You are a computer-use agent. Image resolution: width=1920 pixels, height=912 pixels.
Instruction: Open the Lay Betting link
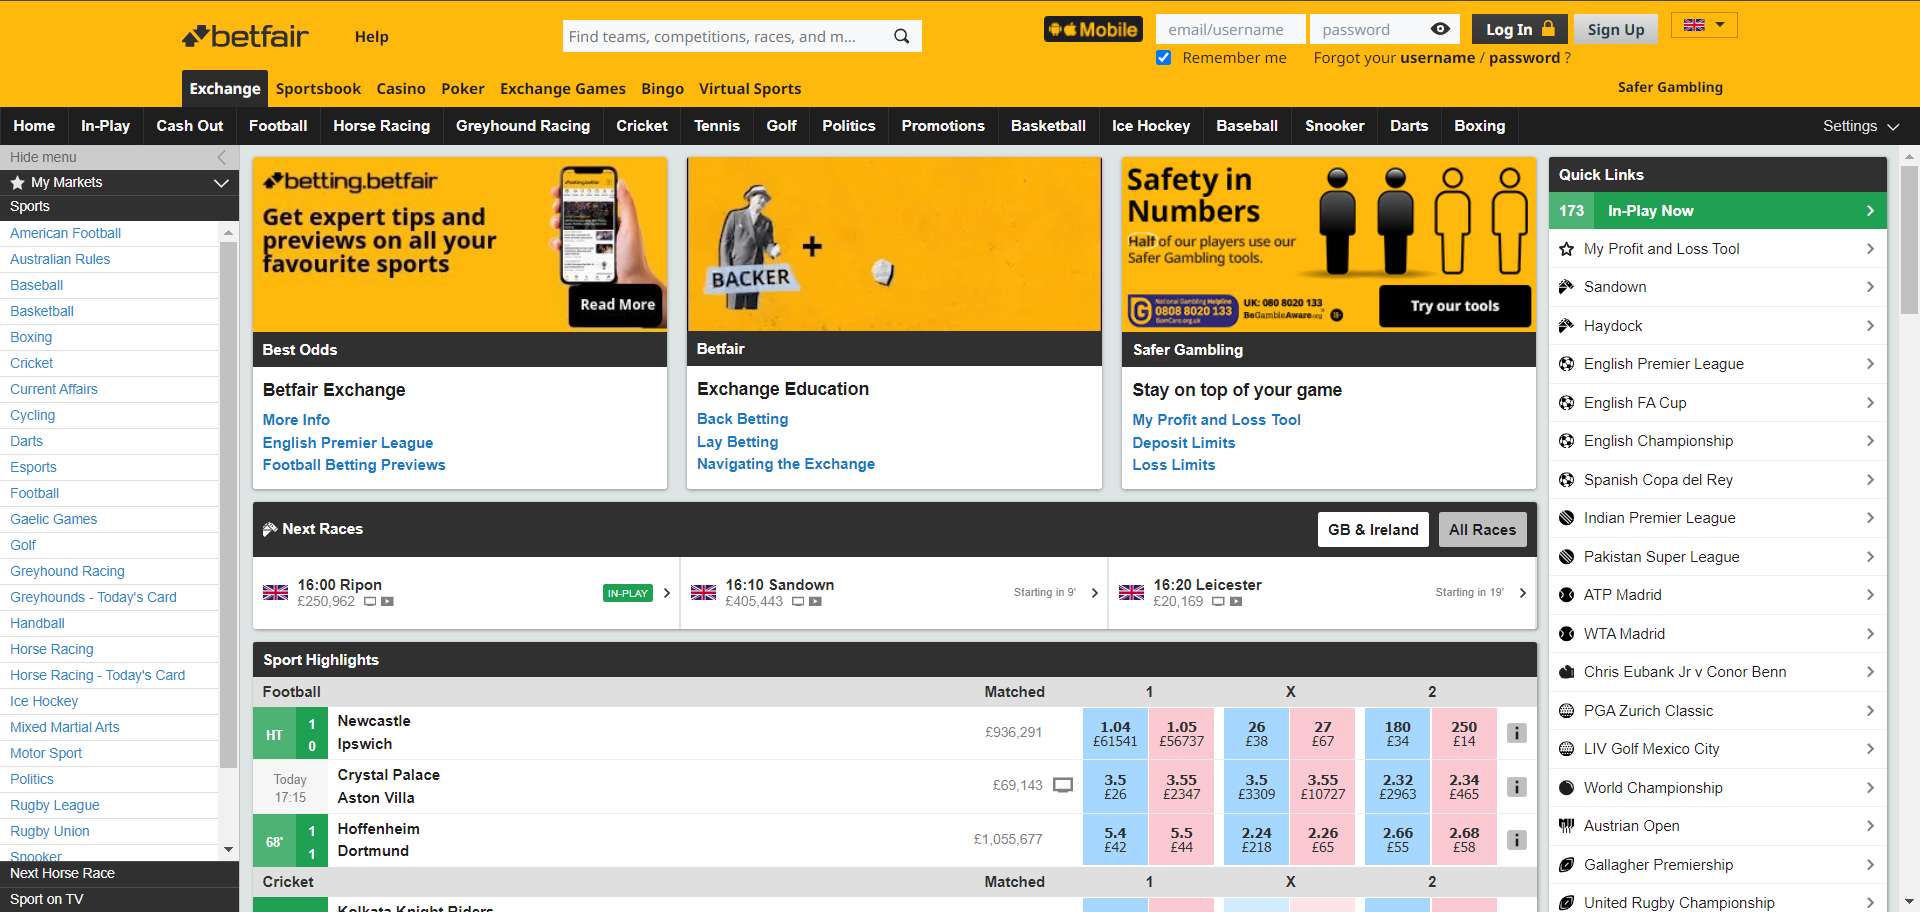tap(737, 441)
